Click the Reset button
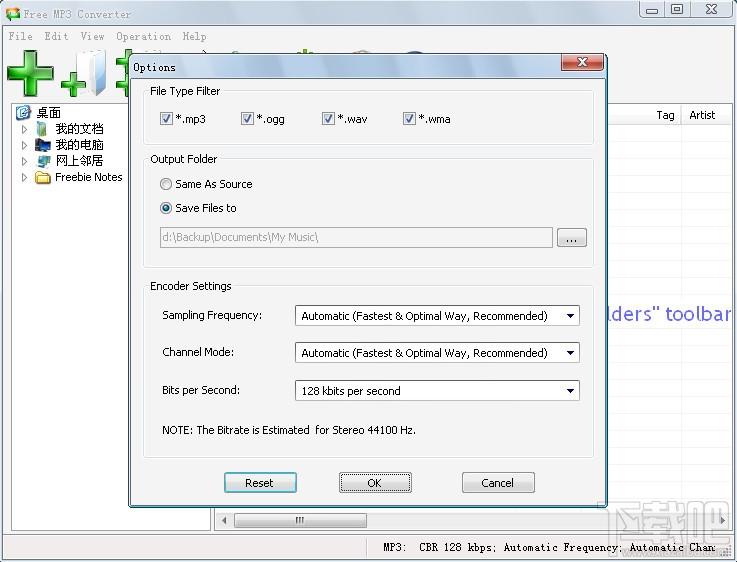This screenshot has height=562, width=737. (x=260, y=483)
